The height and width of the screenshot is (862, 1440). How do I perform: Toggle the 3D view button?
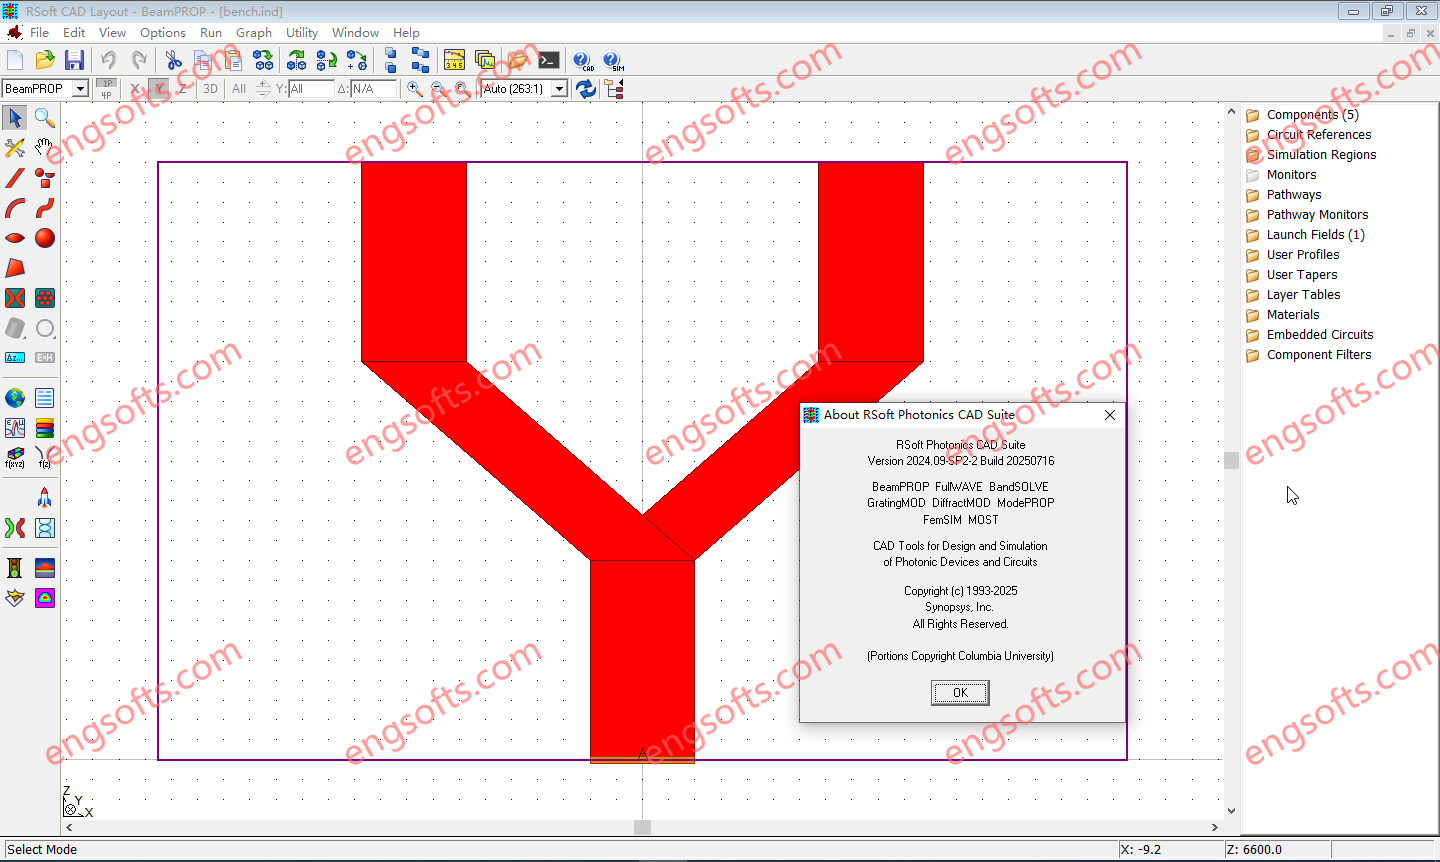click(x=210, y=89)
